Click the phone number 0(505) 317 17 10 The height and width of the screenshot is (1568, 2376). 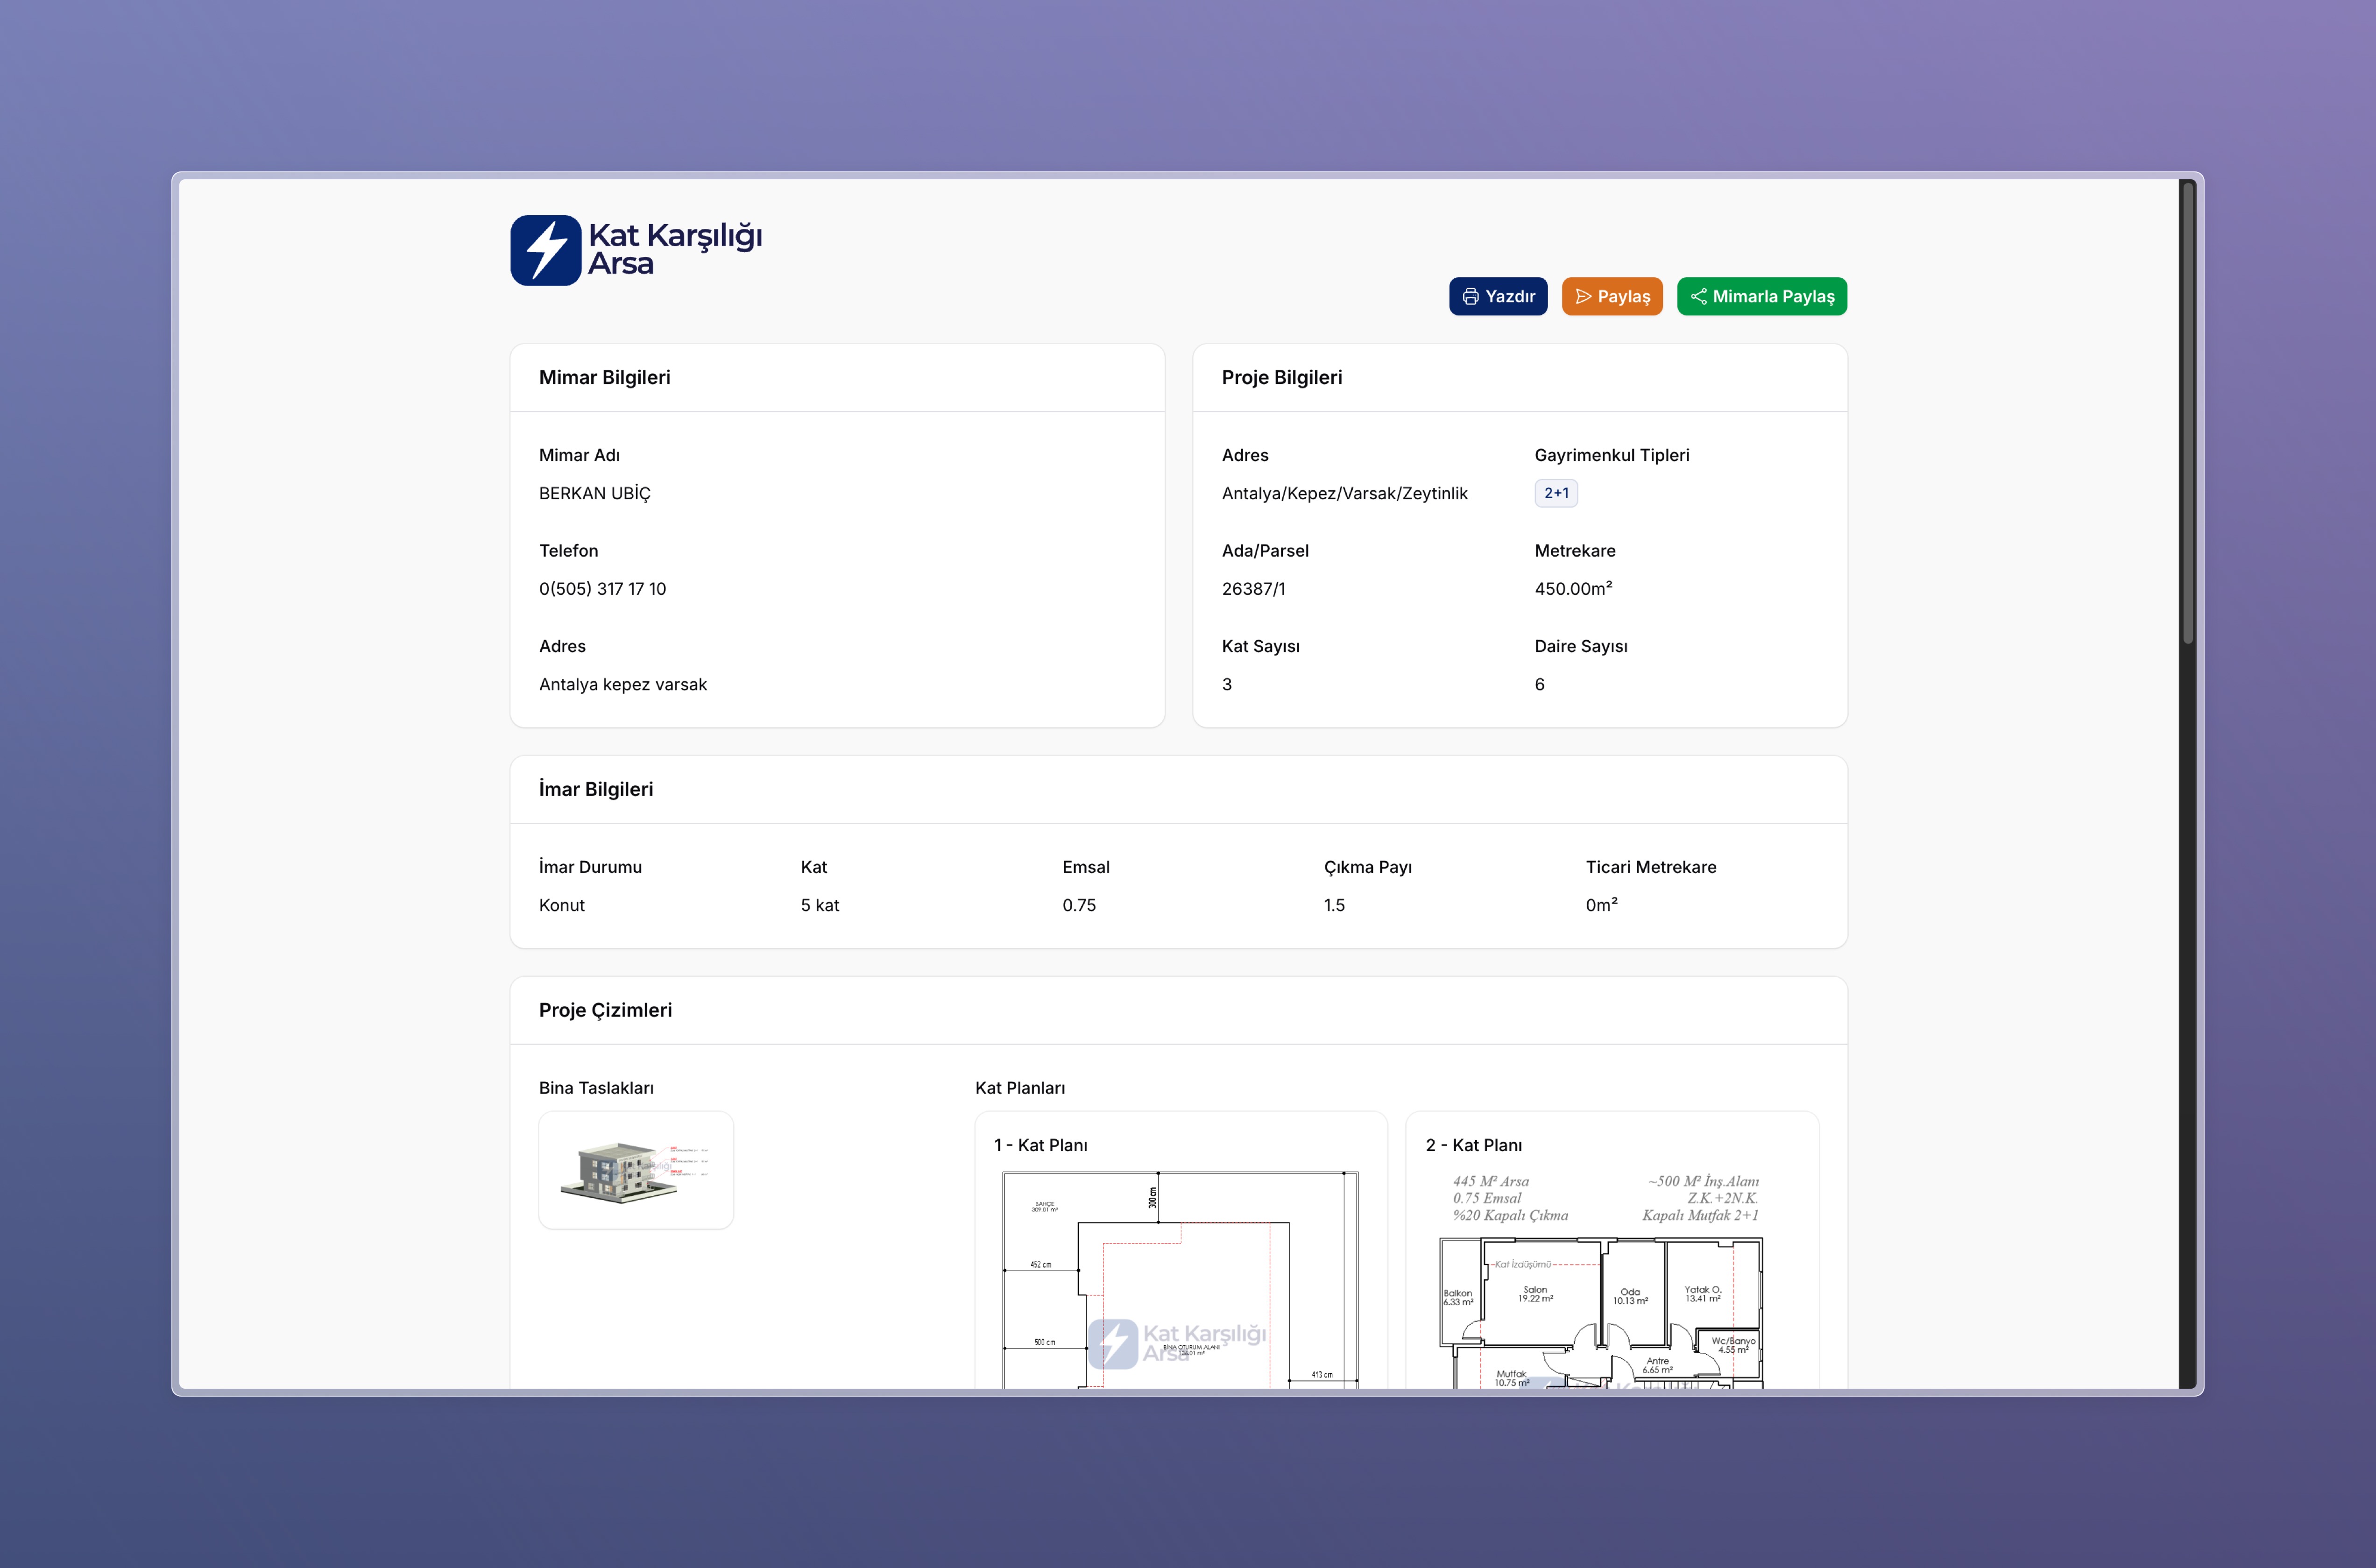pos(602,589)
